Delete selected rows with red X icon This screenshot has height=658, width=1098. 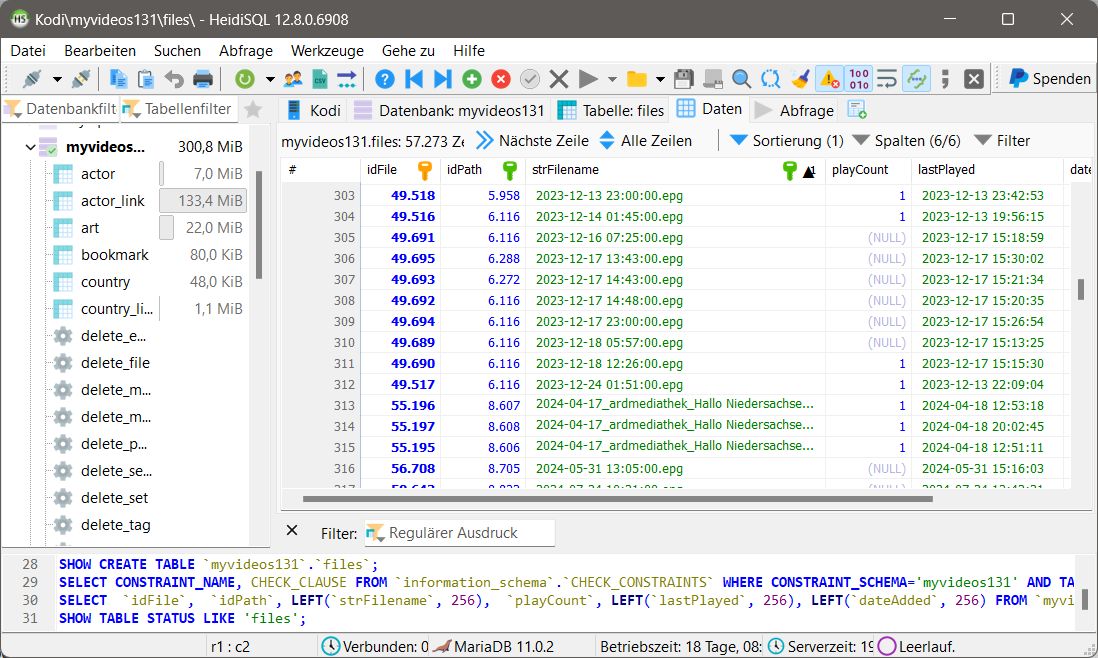pyautogui.click(x=501, y=79)
